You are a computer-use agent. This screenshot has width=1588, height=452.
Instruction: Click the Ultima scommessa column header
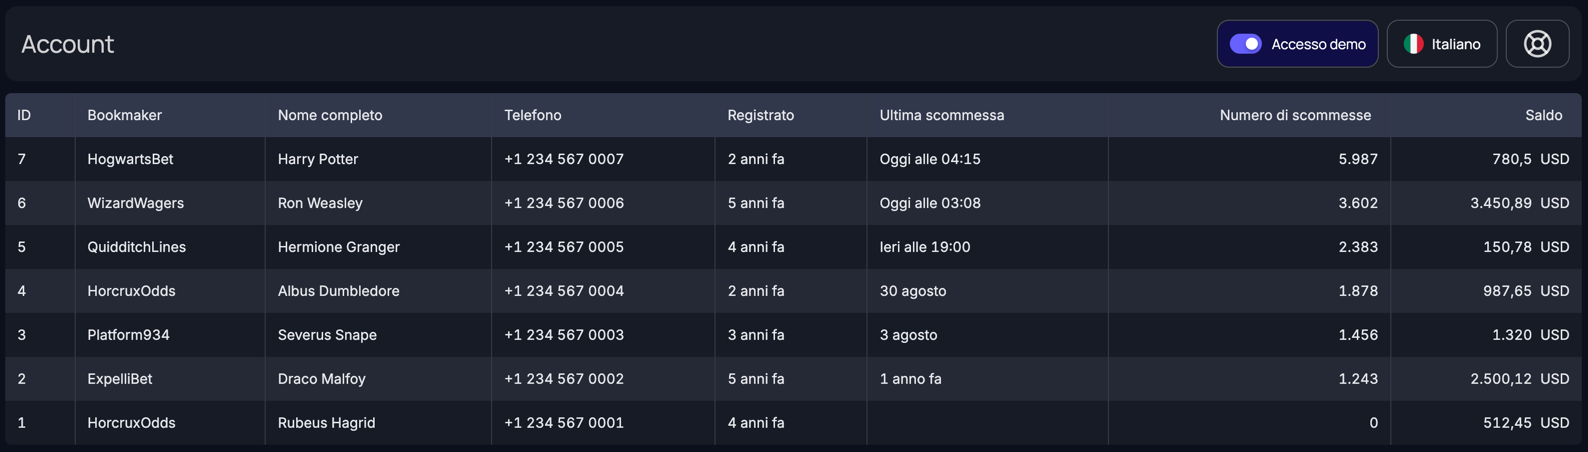pos(941,115)
